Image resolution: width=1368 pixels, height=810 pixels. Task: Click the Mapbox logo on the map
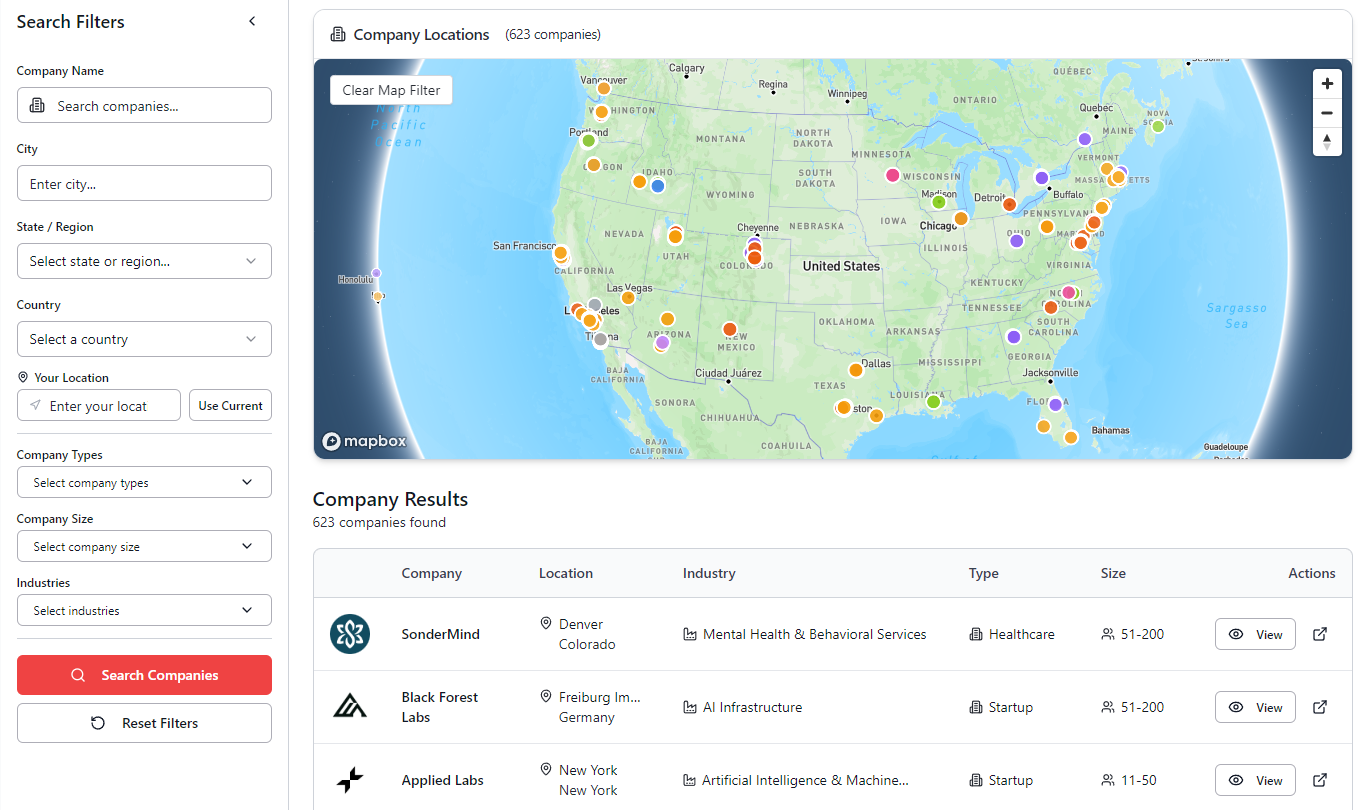(x=364, y=441)
